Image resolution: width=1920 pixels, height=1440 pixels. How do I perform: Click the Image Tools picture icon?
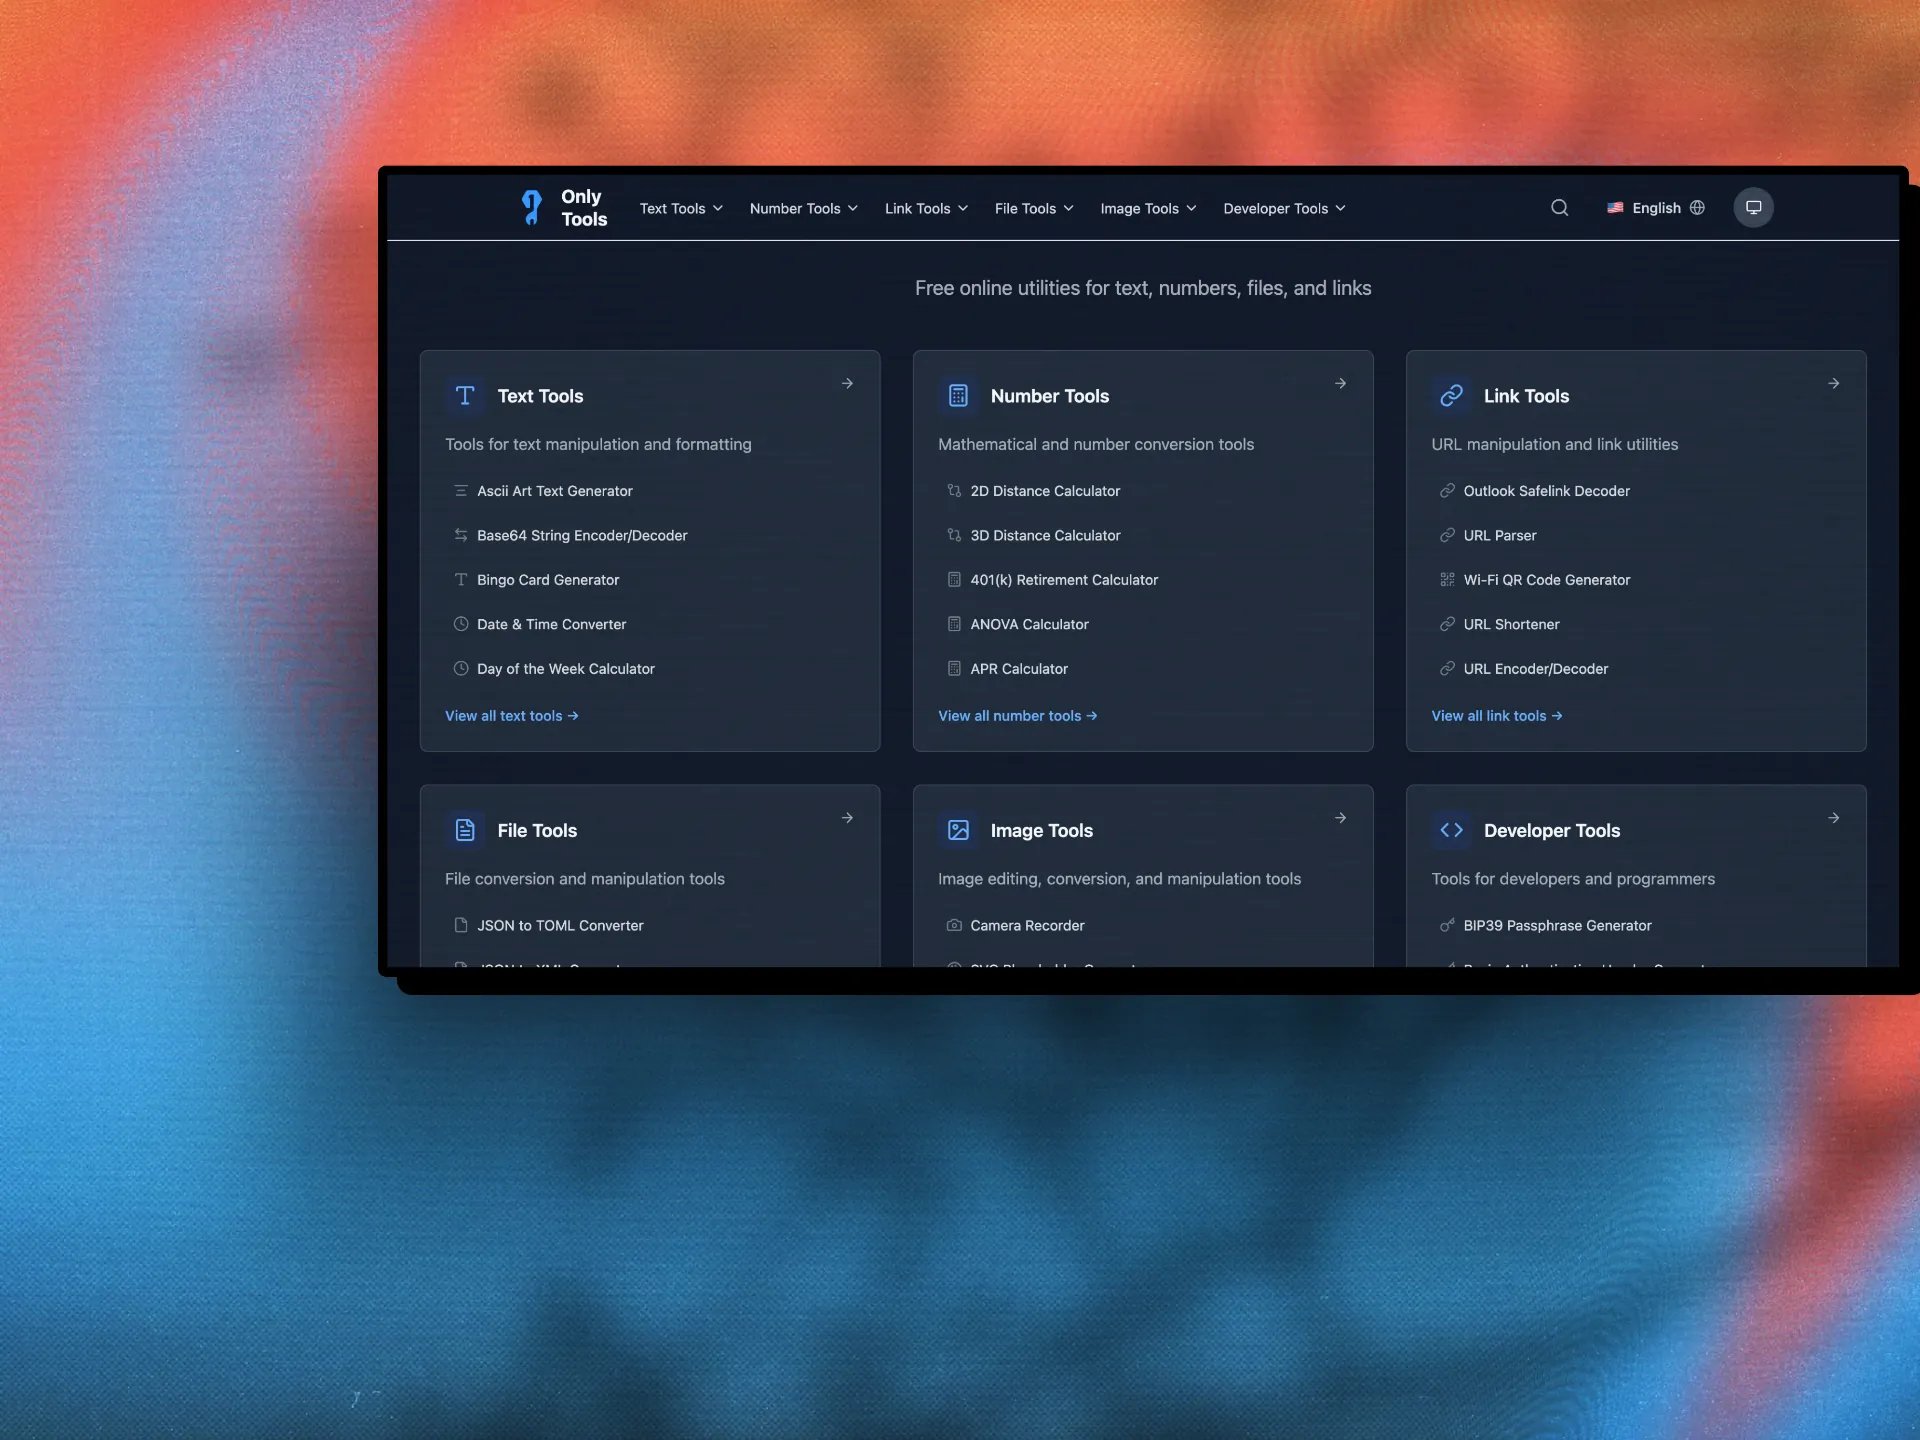pyautogui.click(x=958, y=830)
